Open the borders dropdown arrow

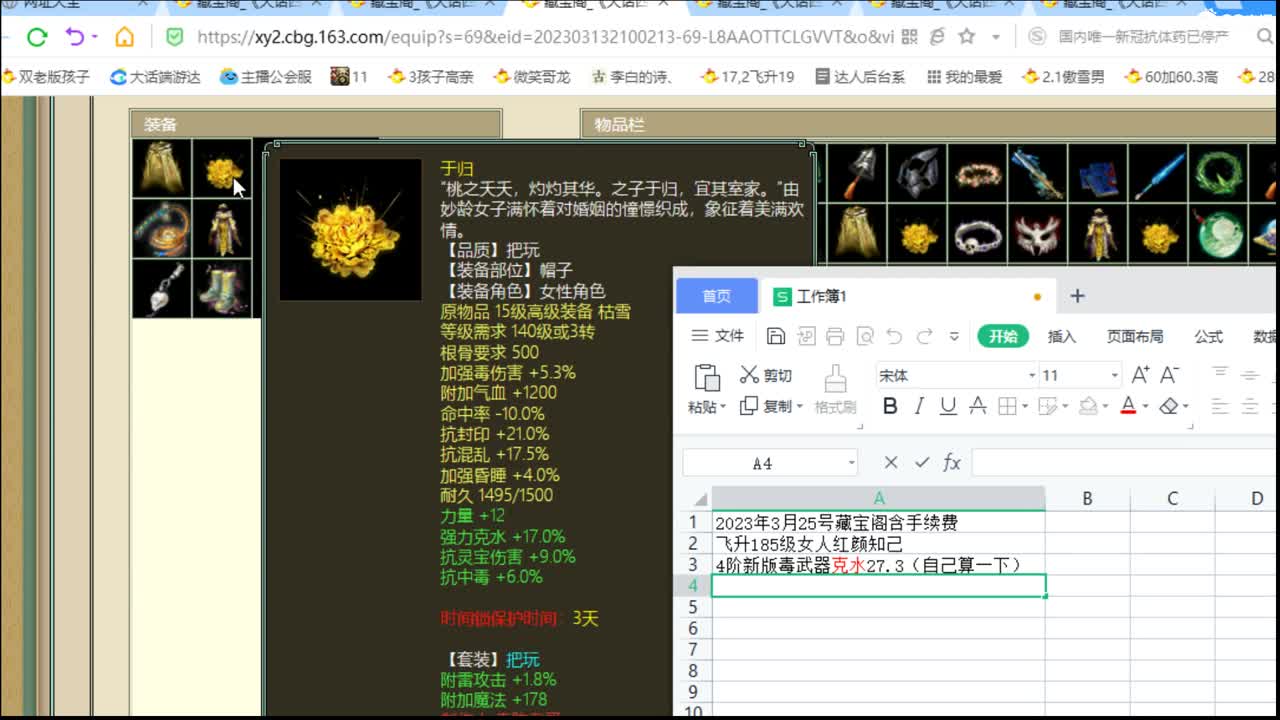(x=1024, y=407)
